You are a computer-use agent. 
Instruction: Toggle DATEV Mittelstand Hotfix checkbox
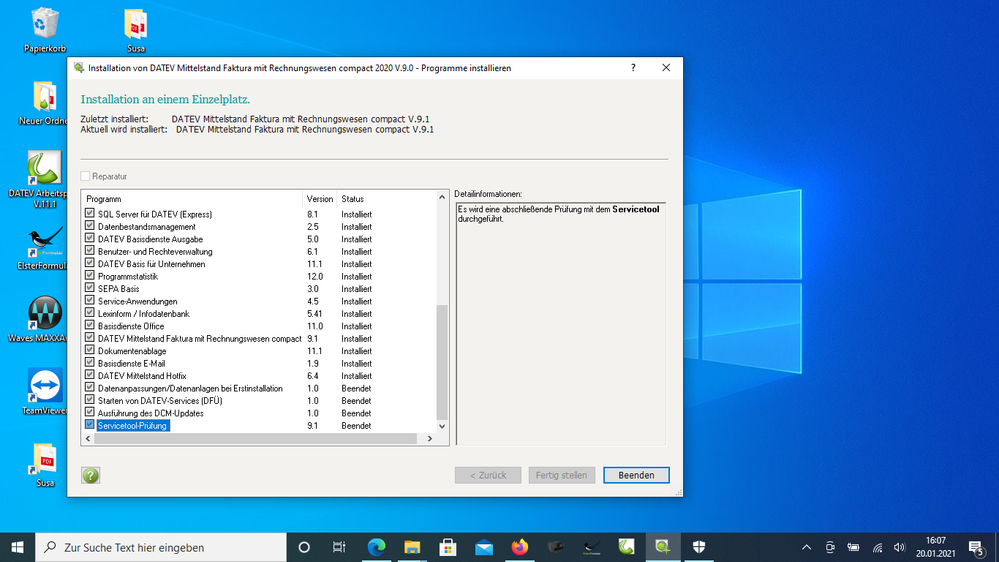point(89,375)
